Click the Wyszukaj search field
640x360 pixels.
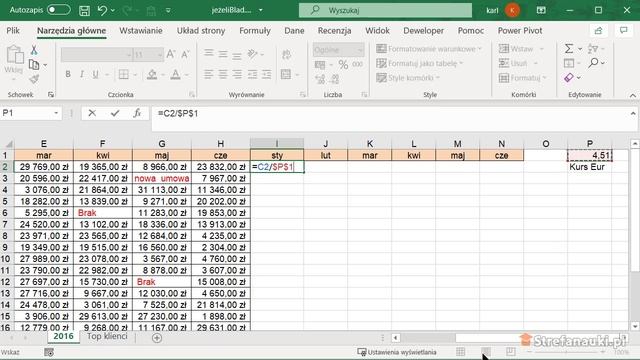coord(385,10)
